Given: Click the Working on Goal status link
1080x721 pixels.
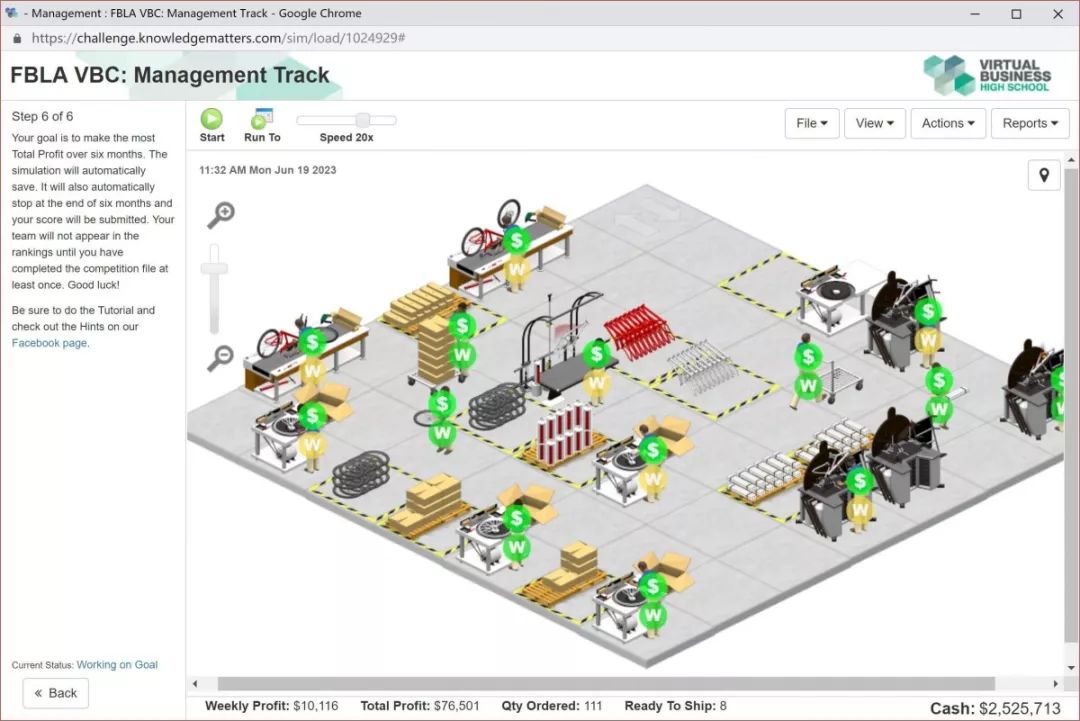Looking at the screenshot, I should [117, 665].
